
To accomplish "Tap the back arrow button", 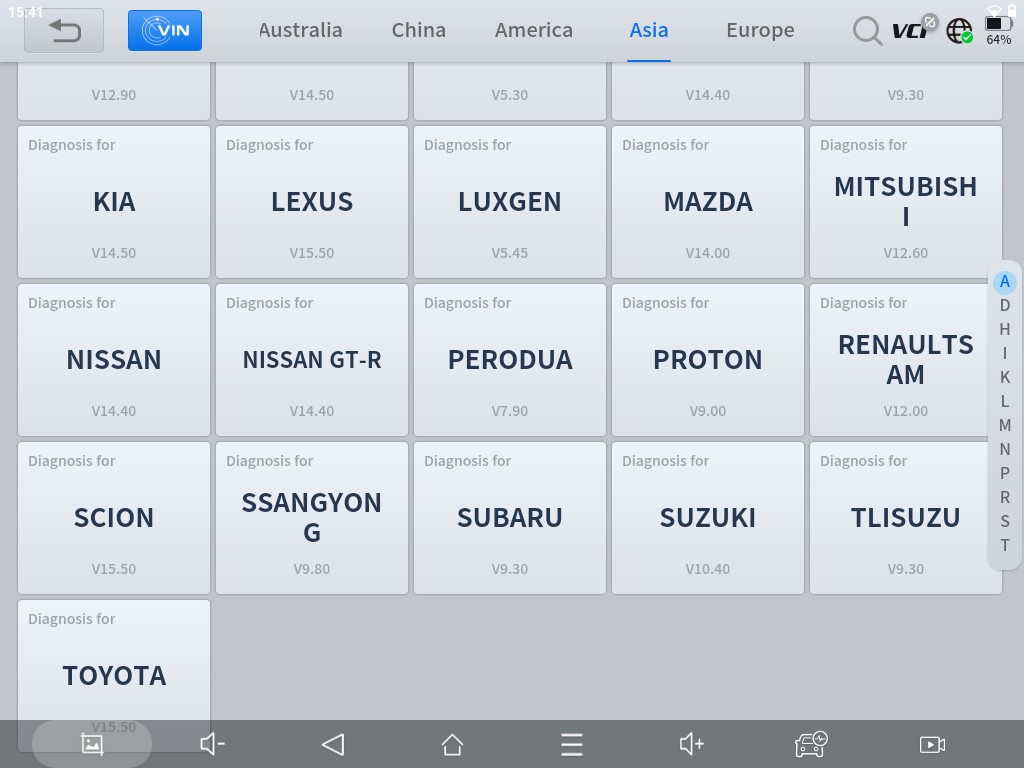I will (x=64, y=30).
